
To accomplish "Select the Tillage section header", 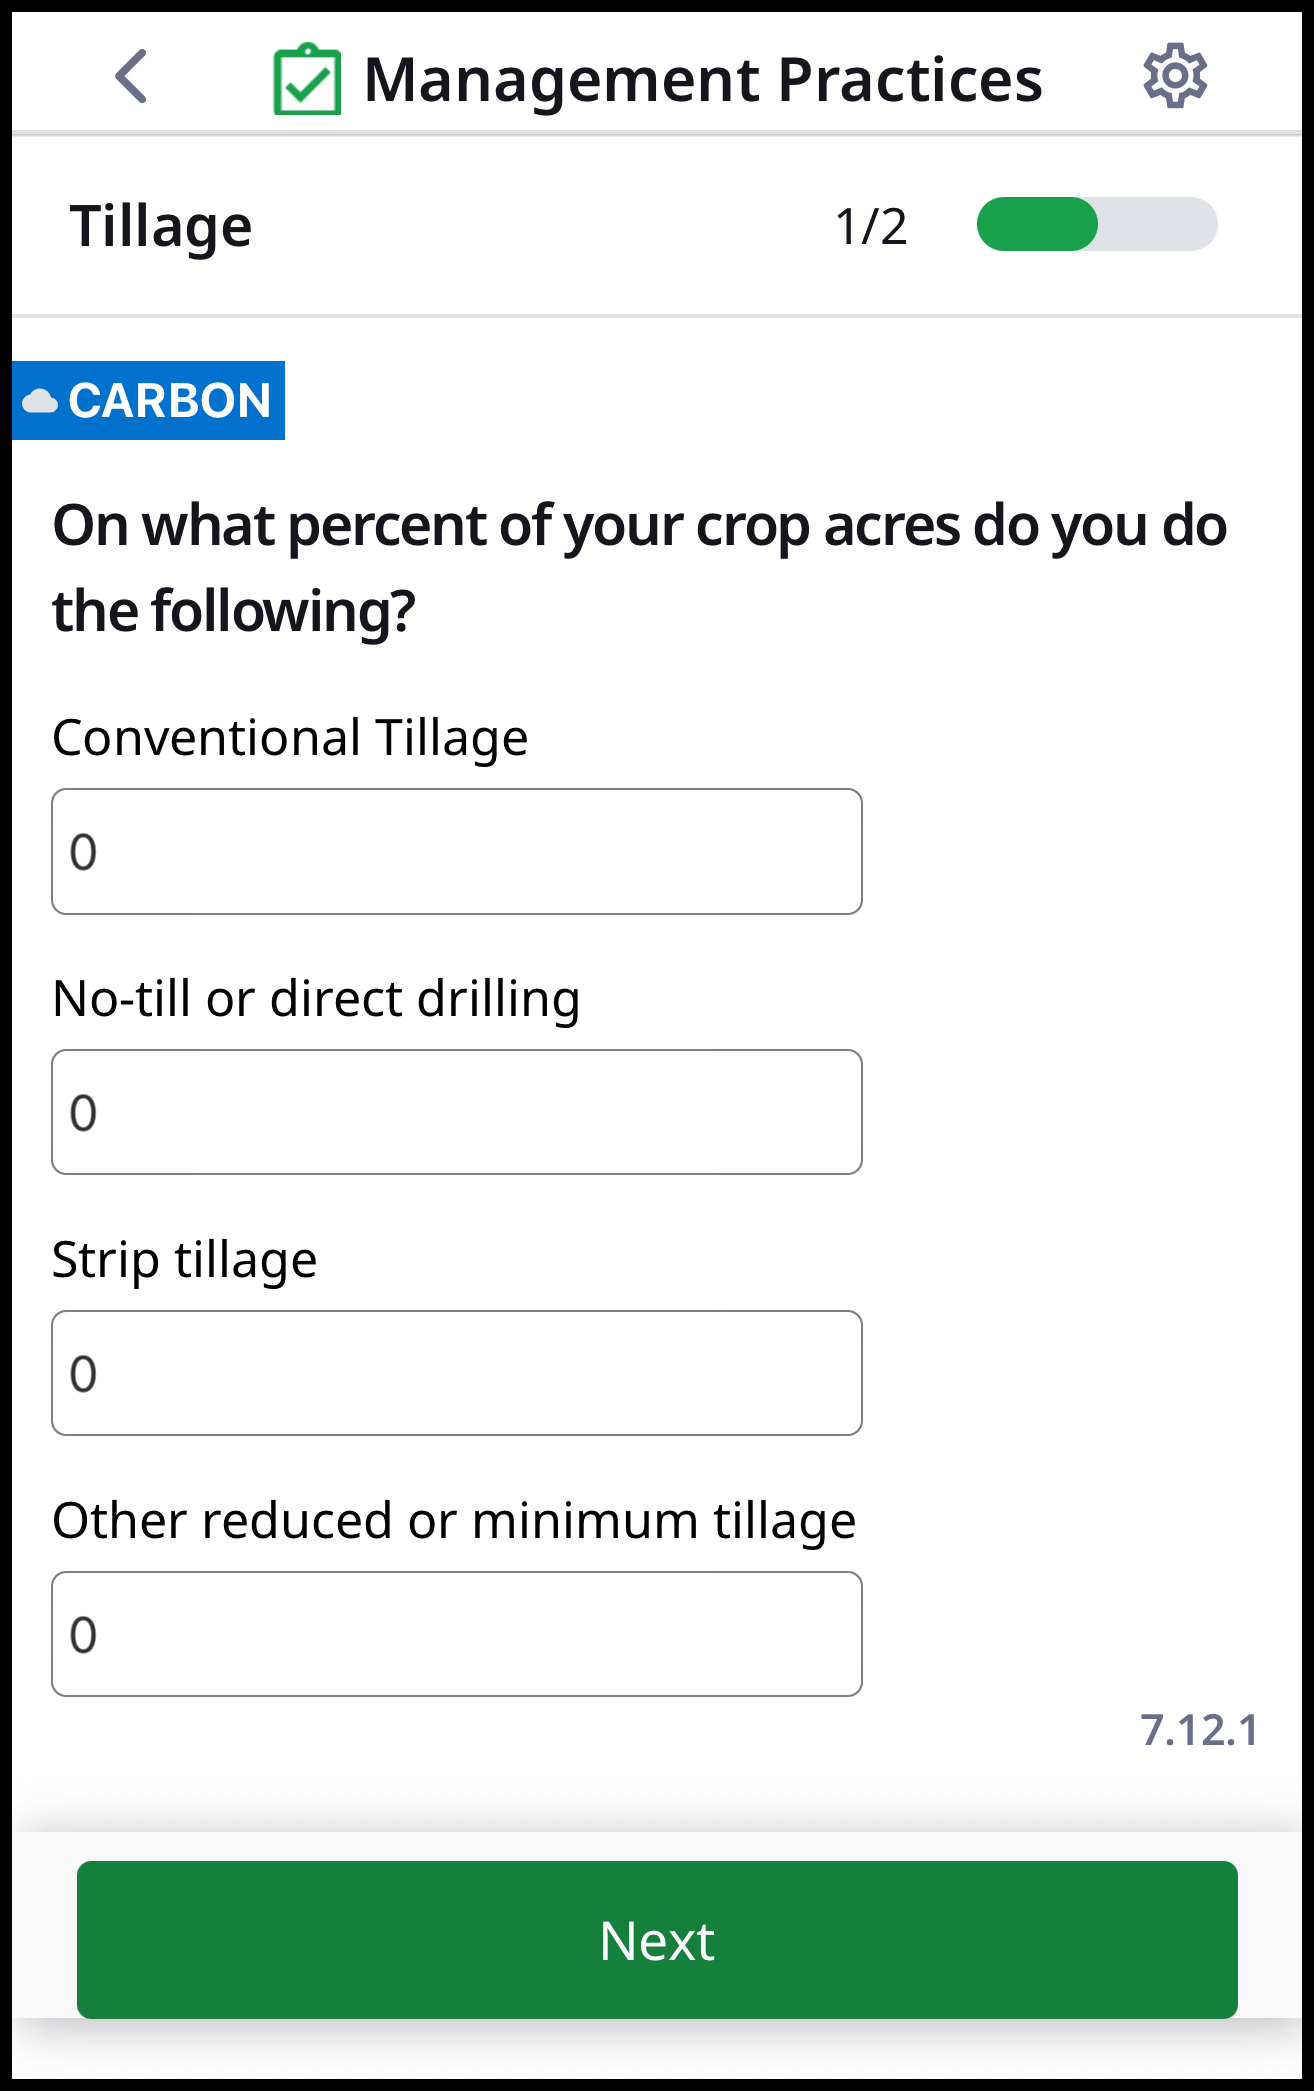I will coord(162,226).
